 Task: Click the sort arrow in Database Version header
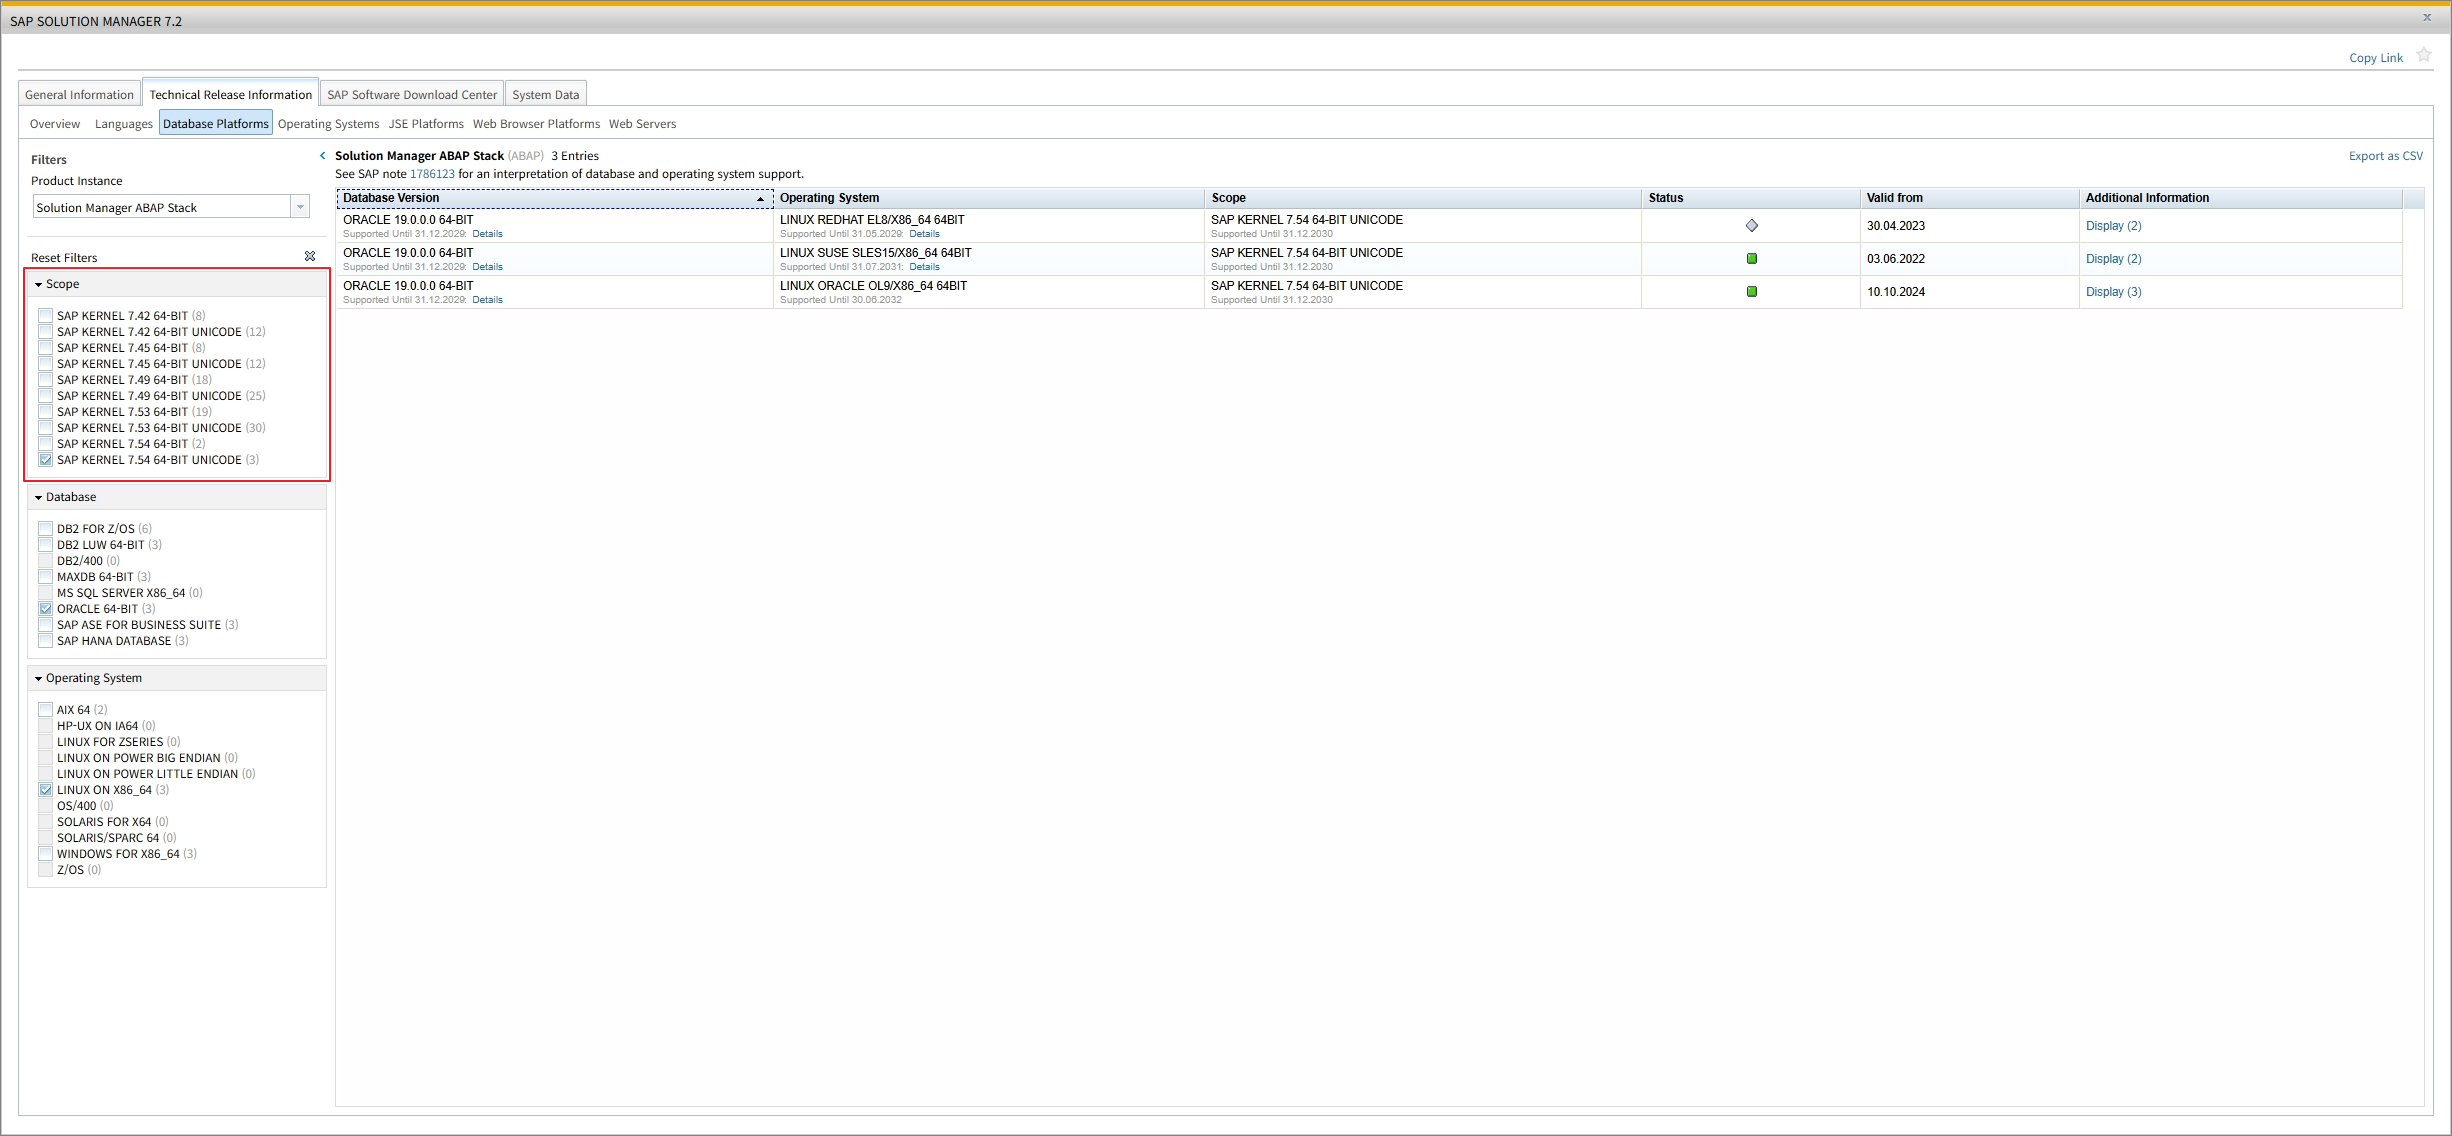click(760, 199)
